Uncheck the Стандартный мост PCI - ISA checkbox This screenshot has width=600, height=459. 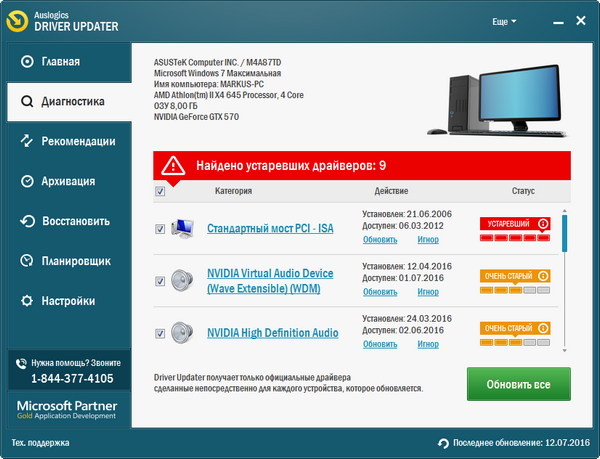(x=160, y=229)
